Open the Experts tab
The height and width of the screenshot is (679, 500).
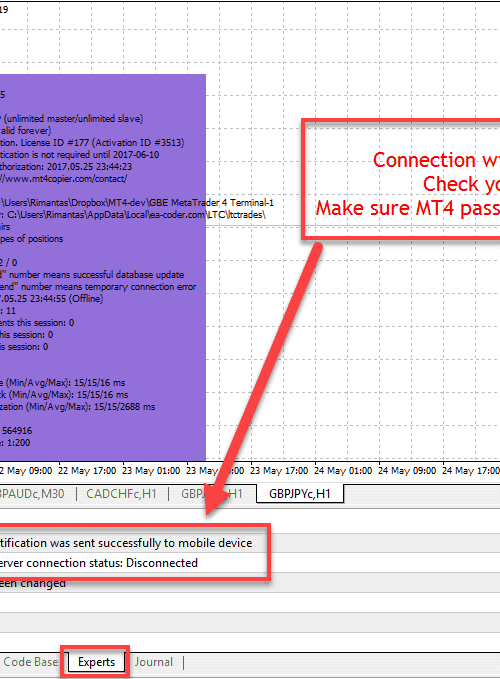tap(96, 662)
